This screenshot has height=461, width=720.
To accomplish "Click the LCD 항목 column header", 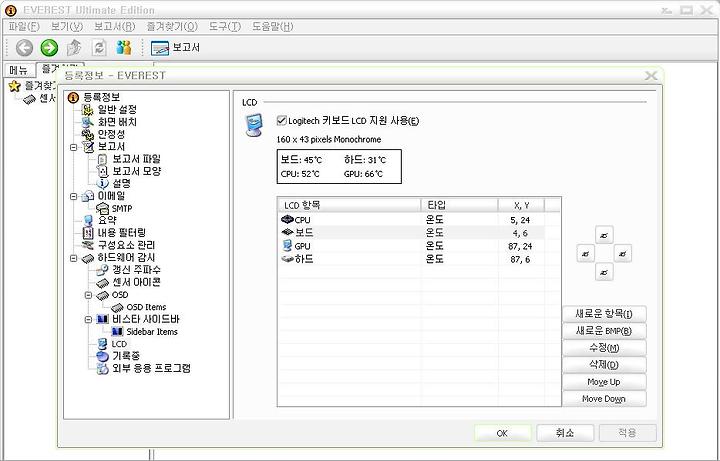I will [x=349, y=205].
